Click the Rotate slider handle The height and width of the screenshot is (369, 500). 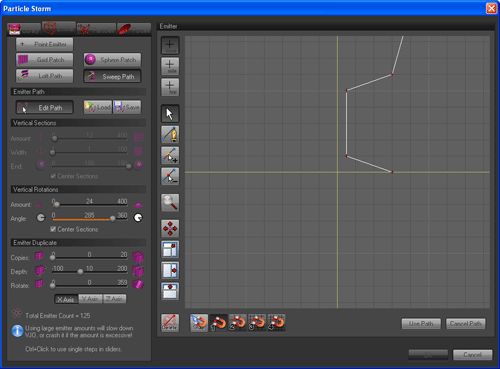(x=53, y=285)
